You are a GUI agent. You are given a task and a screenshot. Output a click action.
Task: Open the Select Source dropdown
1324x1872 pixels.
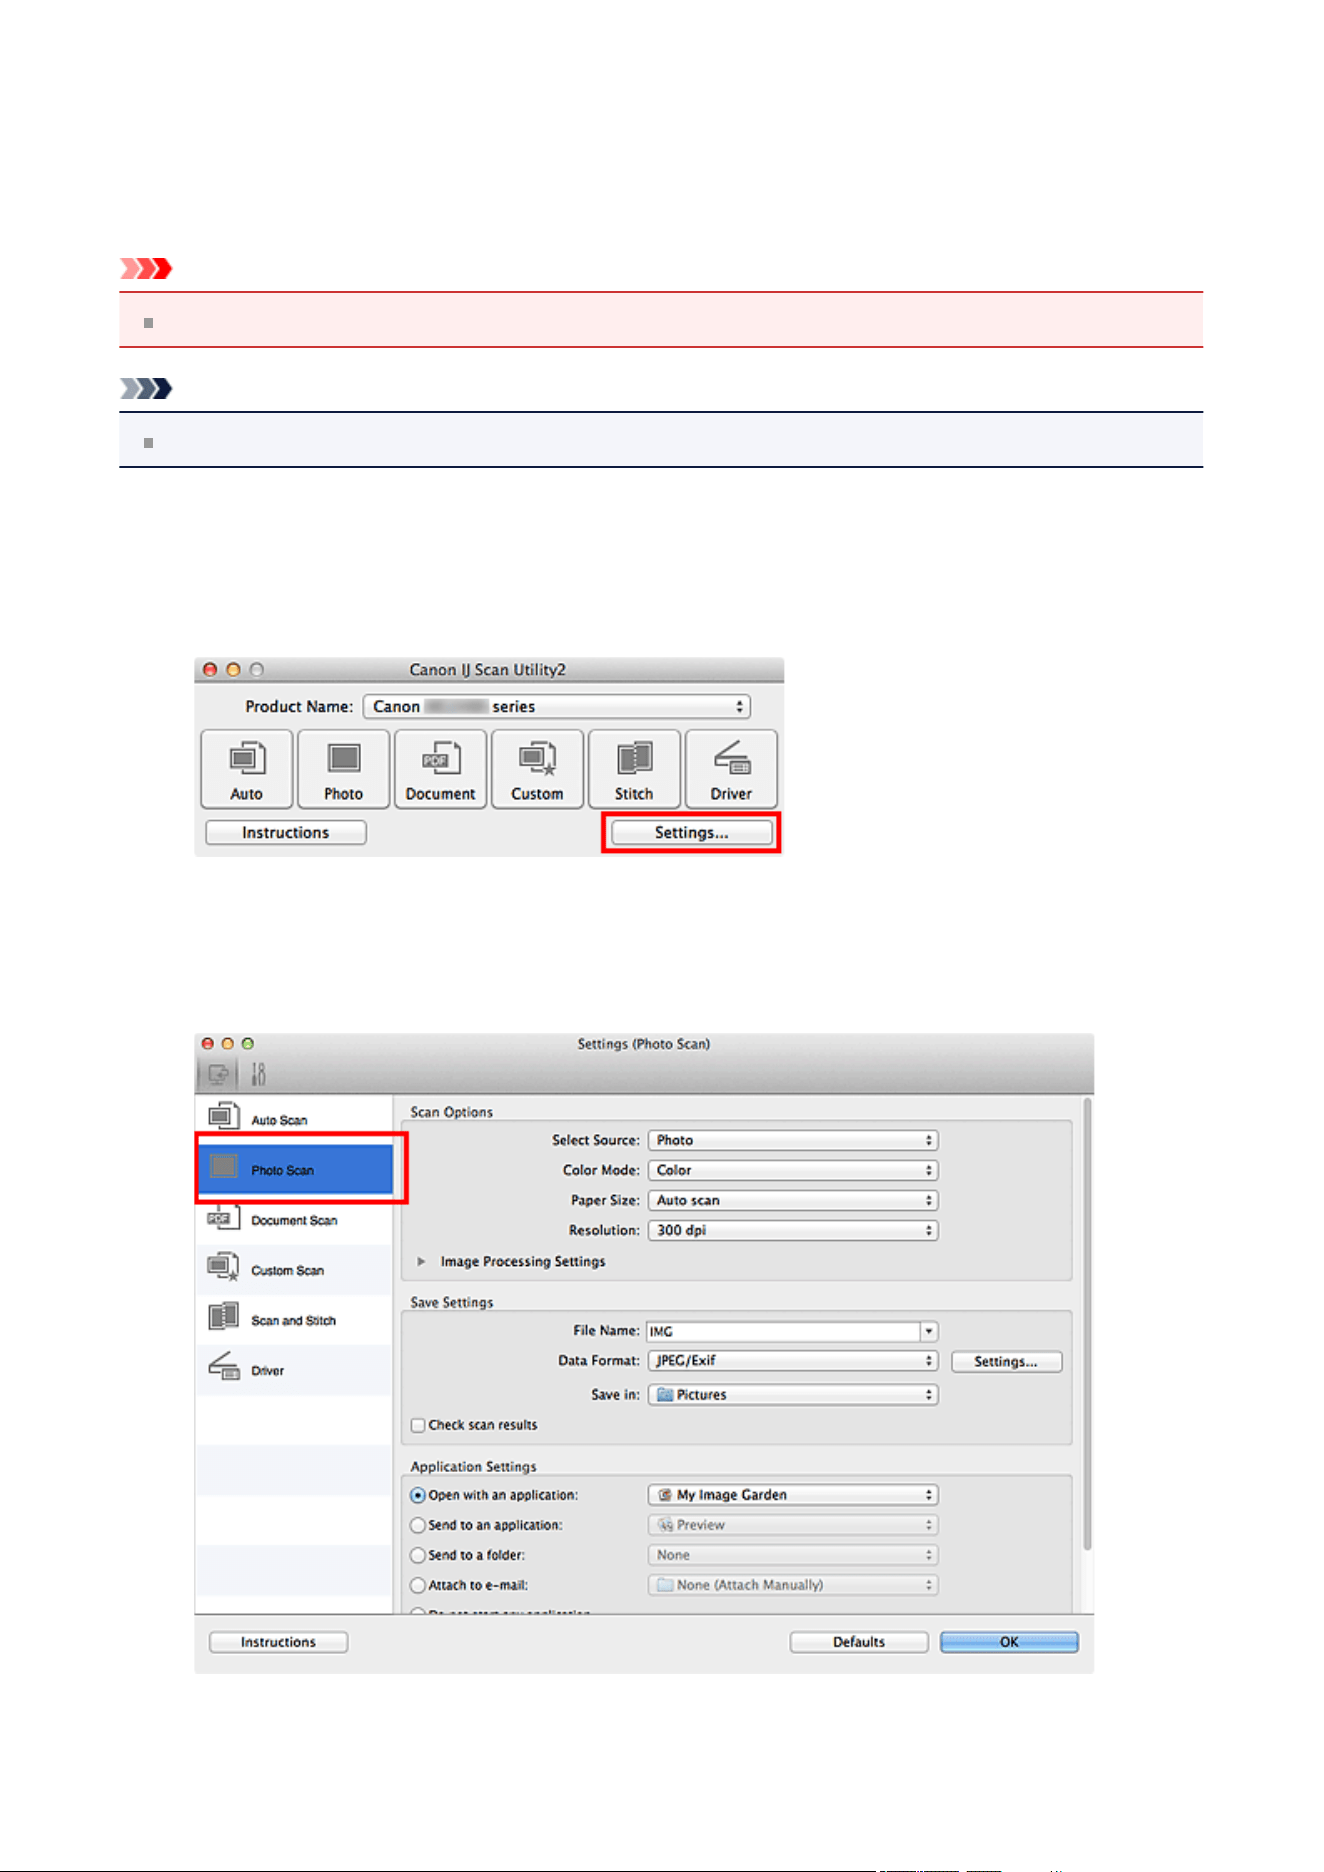[793, 1141]
